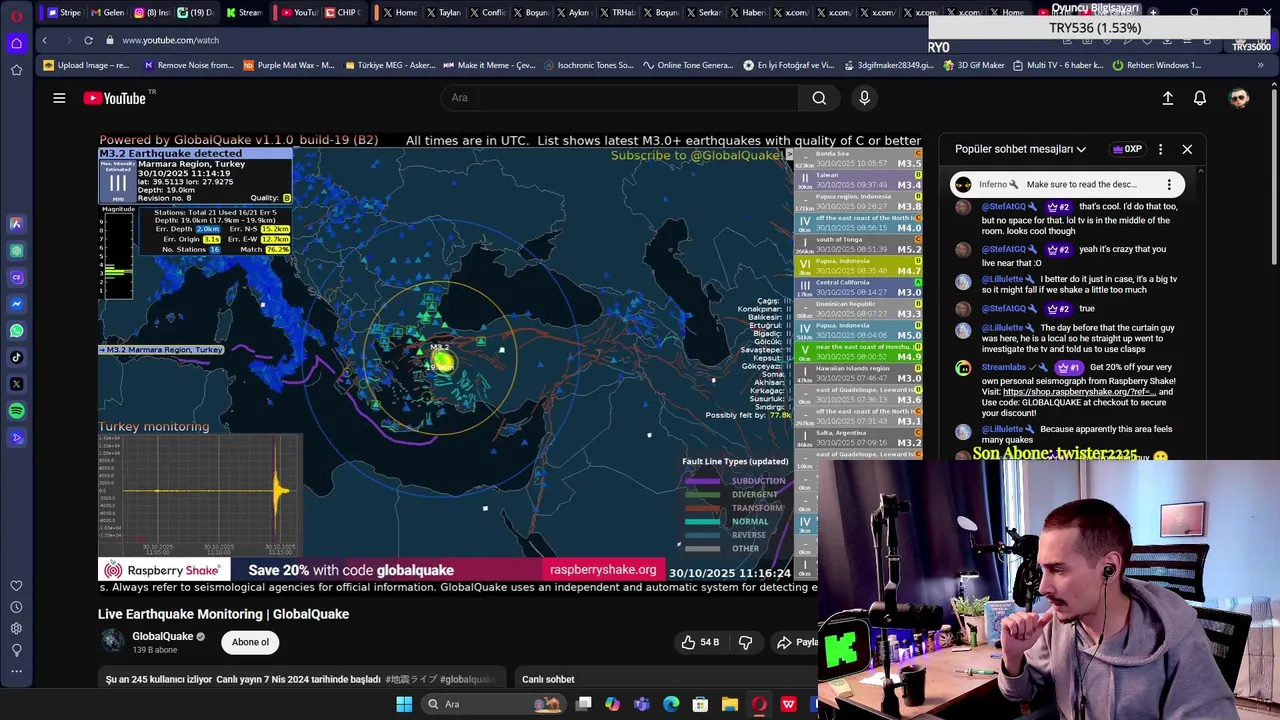
Task: Open Opera sidebar lightbulb icon
Action: click(16, 650)
